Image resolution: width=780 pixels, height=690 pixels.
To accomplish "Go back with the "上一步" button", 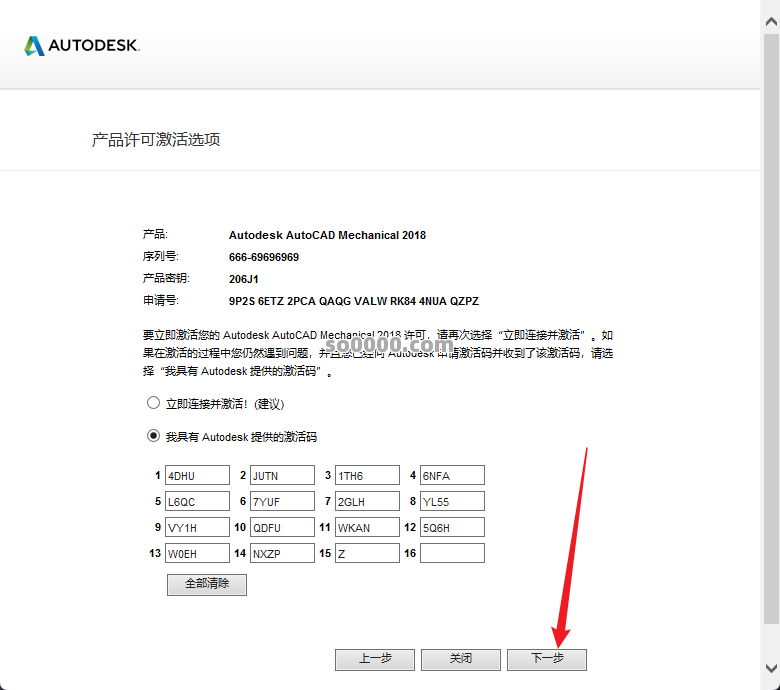I will 375,659.
